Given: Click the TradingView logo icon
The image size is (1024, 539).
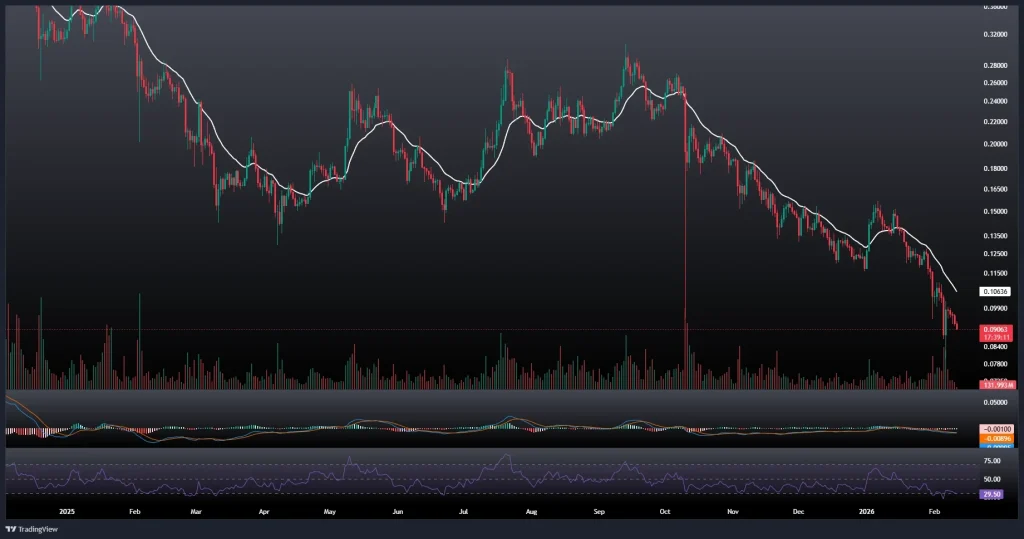Looking at the screenshot, I should (x=11, y=529).
